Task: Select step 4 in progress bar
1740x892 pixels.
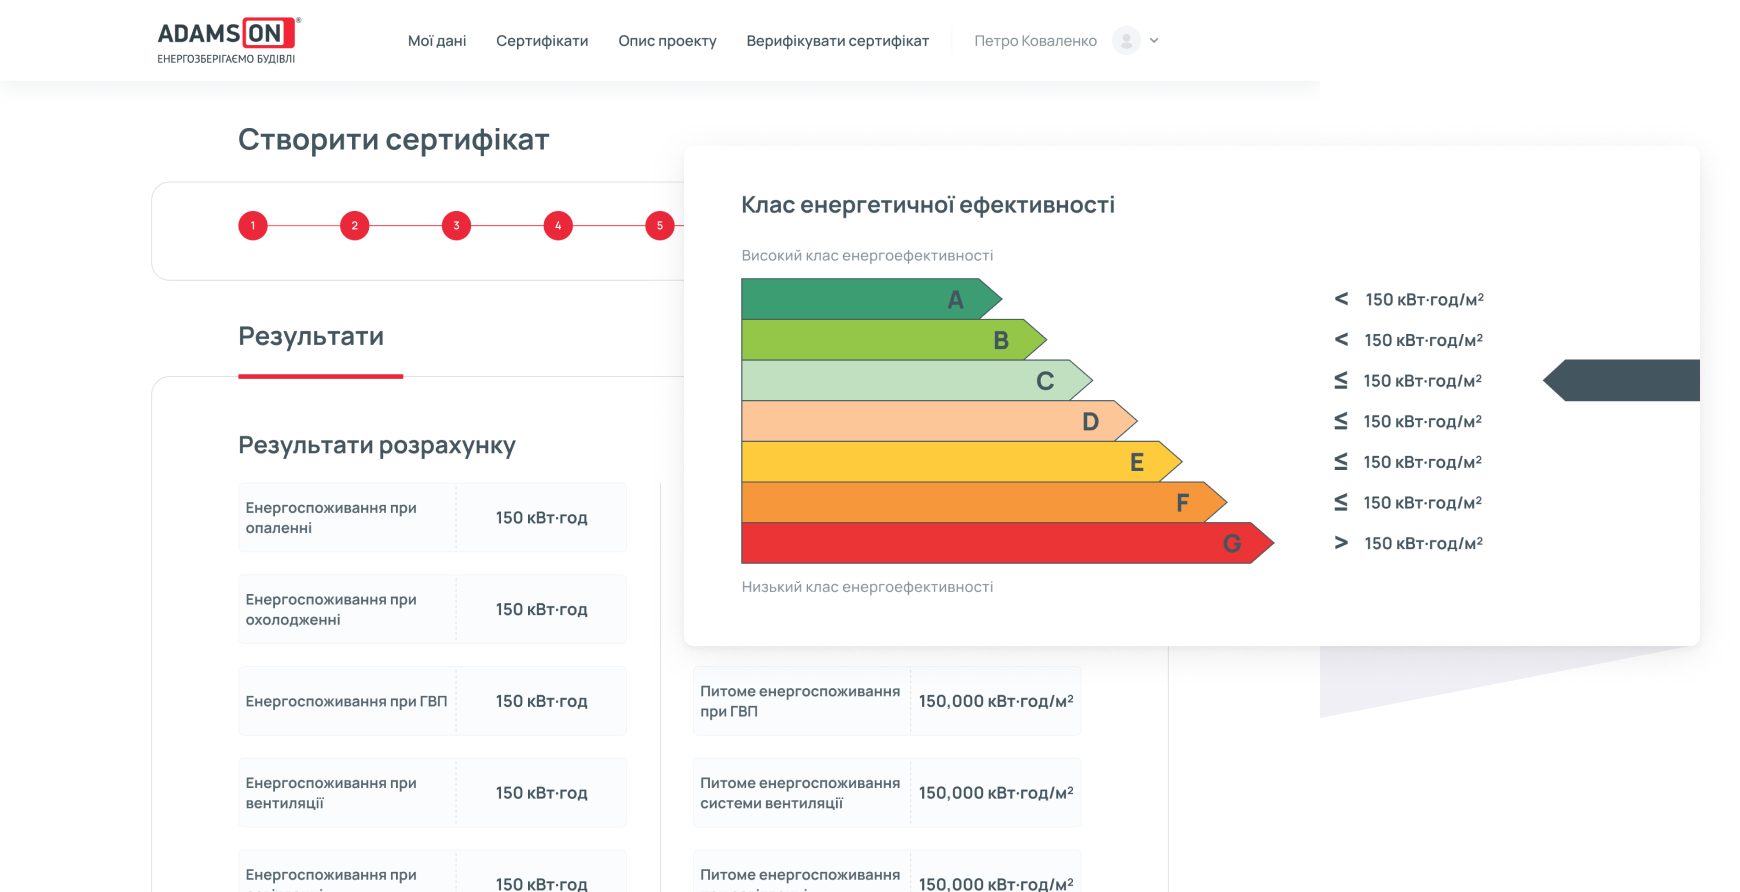Action: (x=558, y=226)
